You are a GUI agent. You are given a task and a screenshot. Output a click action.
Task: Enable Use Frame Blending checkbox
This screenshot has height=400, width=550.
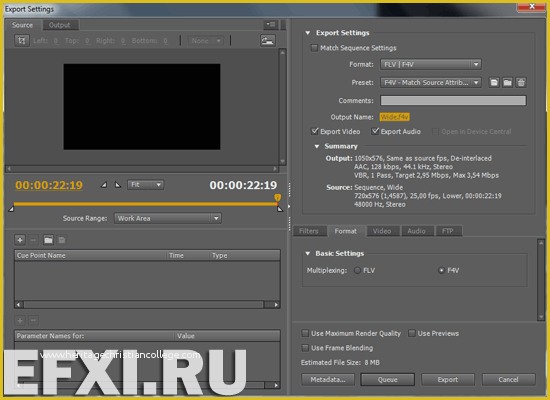click(305, 348)
